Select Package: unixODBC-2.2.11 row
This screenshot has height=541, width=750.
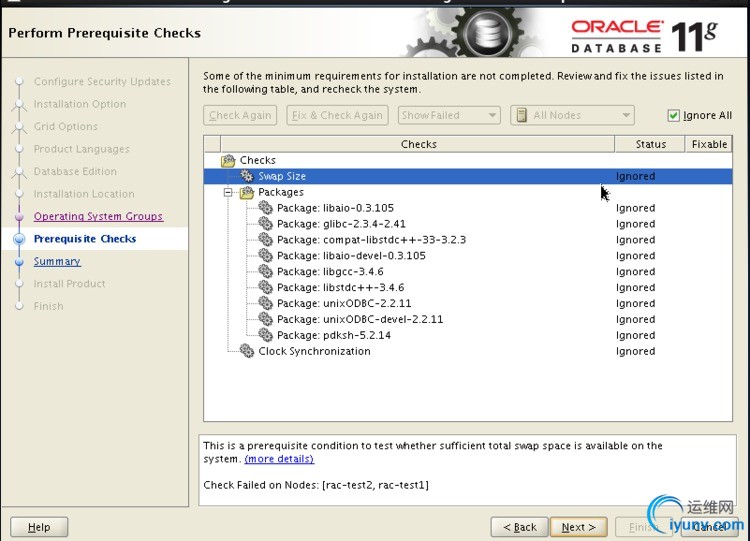point(468,303)
